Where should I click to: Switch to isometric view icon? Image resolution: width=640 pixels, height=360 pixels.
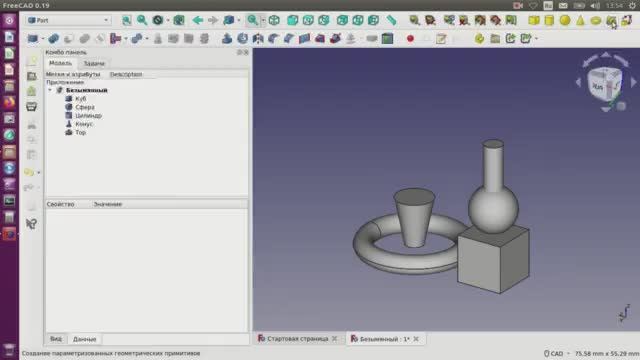274,20
